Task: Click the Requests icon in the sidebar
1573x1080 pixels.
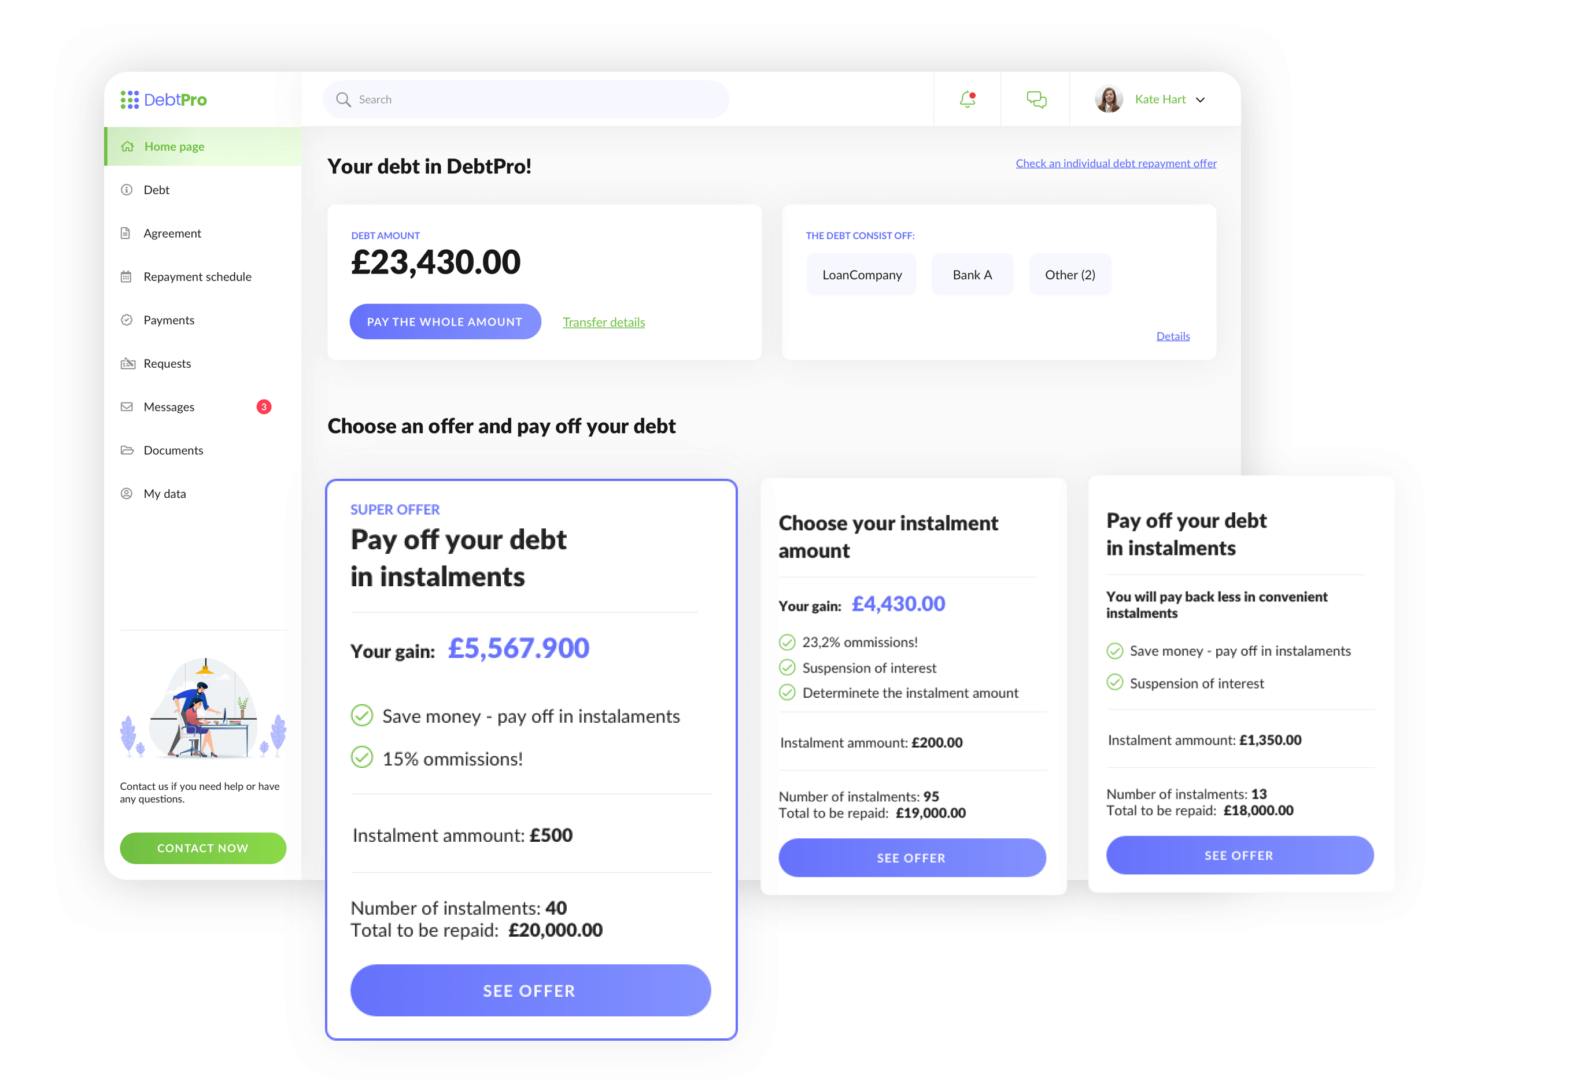Action: click(127, 363)
